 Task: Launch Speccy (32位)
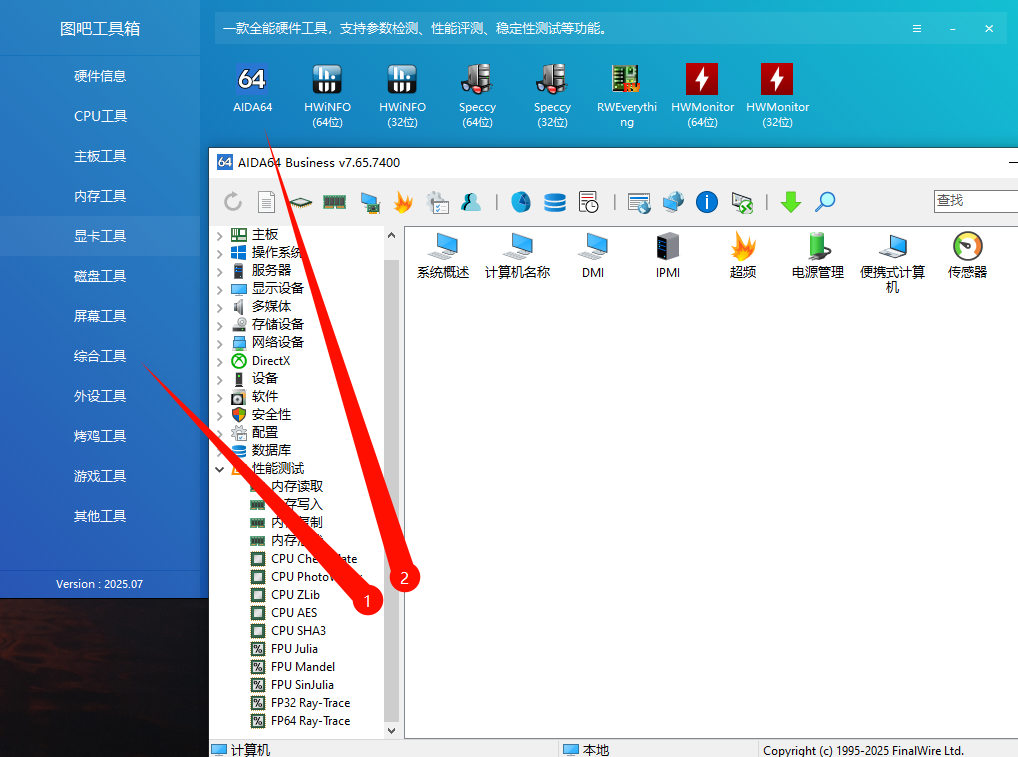click(552, 95)
